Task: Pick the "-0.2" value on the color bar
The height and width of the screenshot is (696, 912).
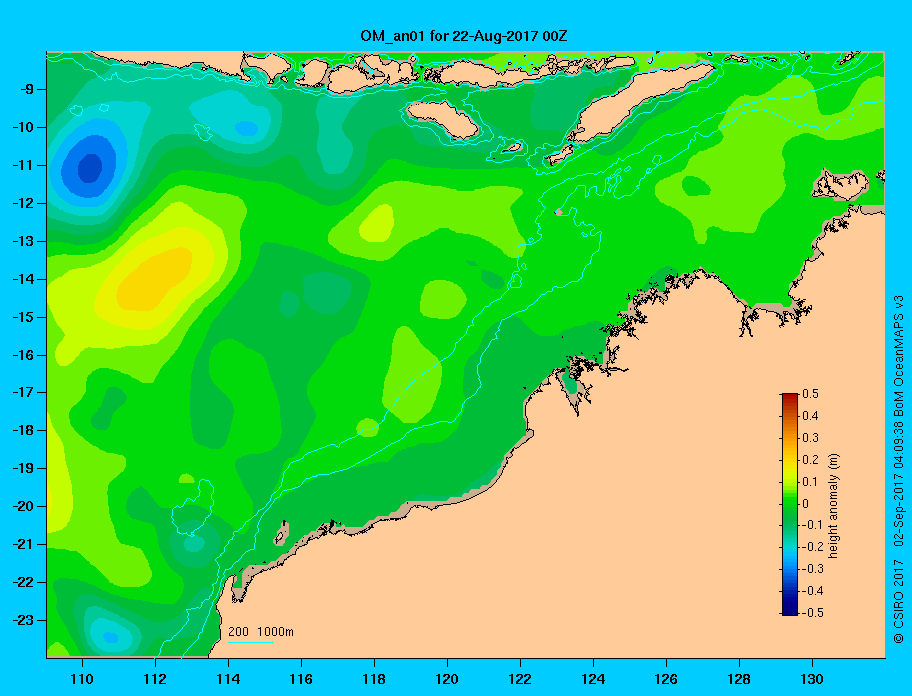Action: pyautogui.click(x=813, y=547)
